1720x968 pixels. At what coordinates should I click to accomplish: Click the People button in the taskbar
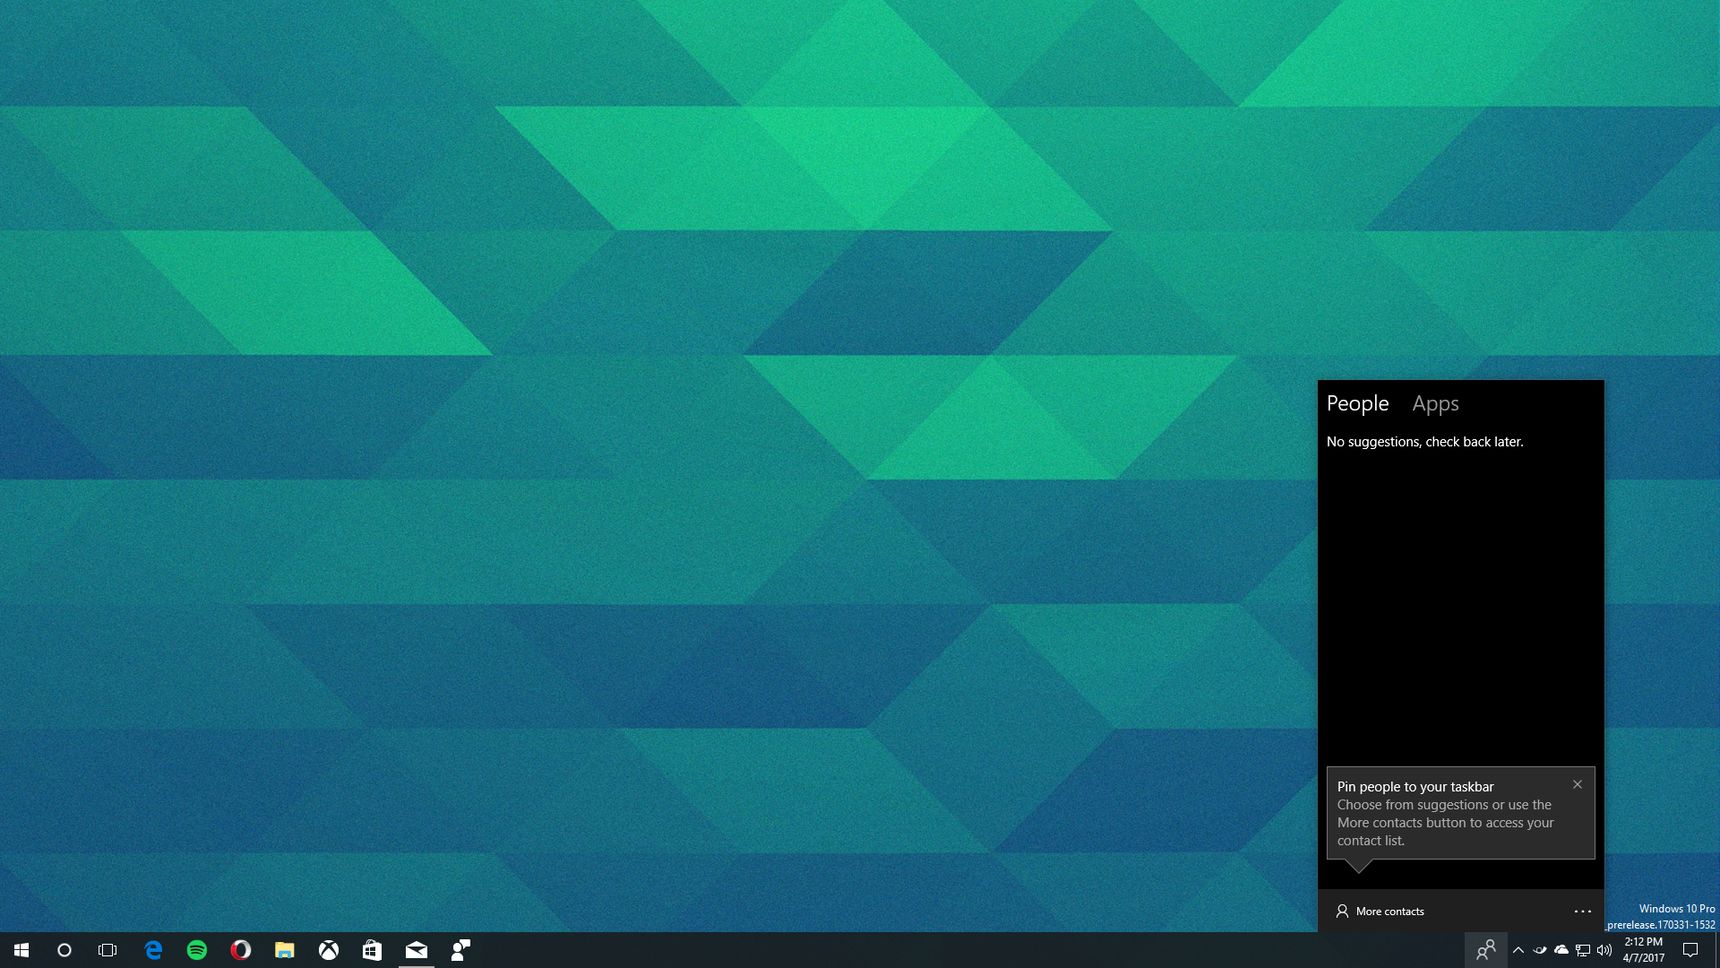click(x=1486, y=950)
